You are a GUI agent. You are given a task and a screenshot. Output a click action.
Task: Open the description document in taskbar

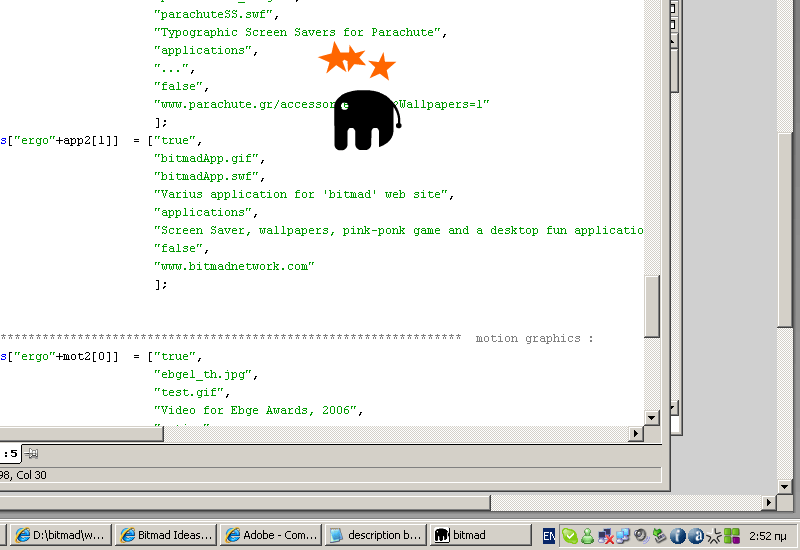[376, 535]
